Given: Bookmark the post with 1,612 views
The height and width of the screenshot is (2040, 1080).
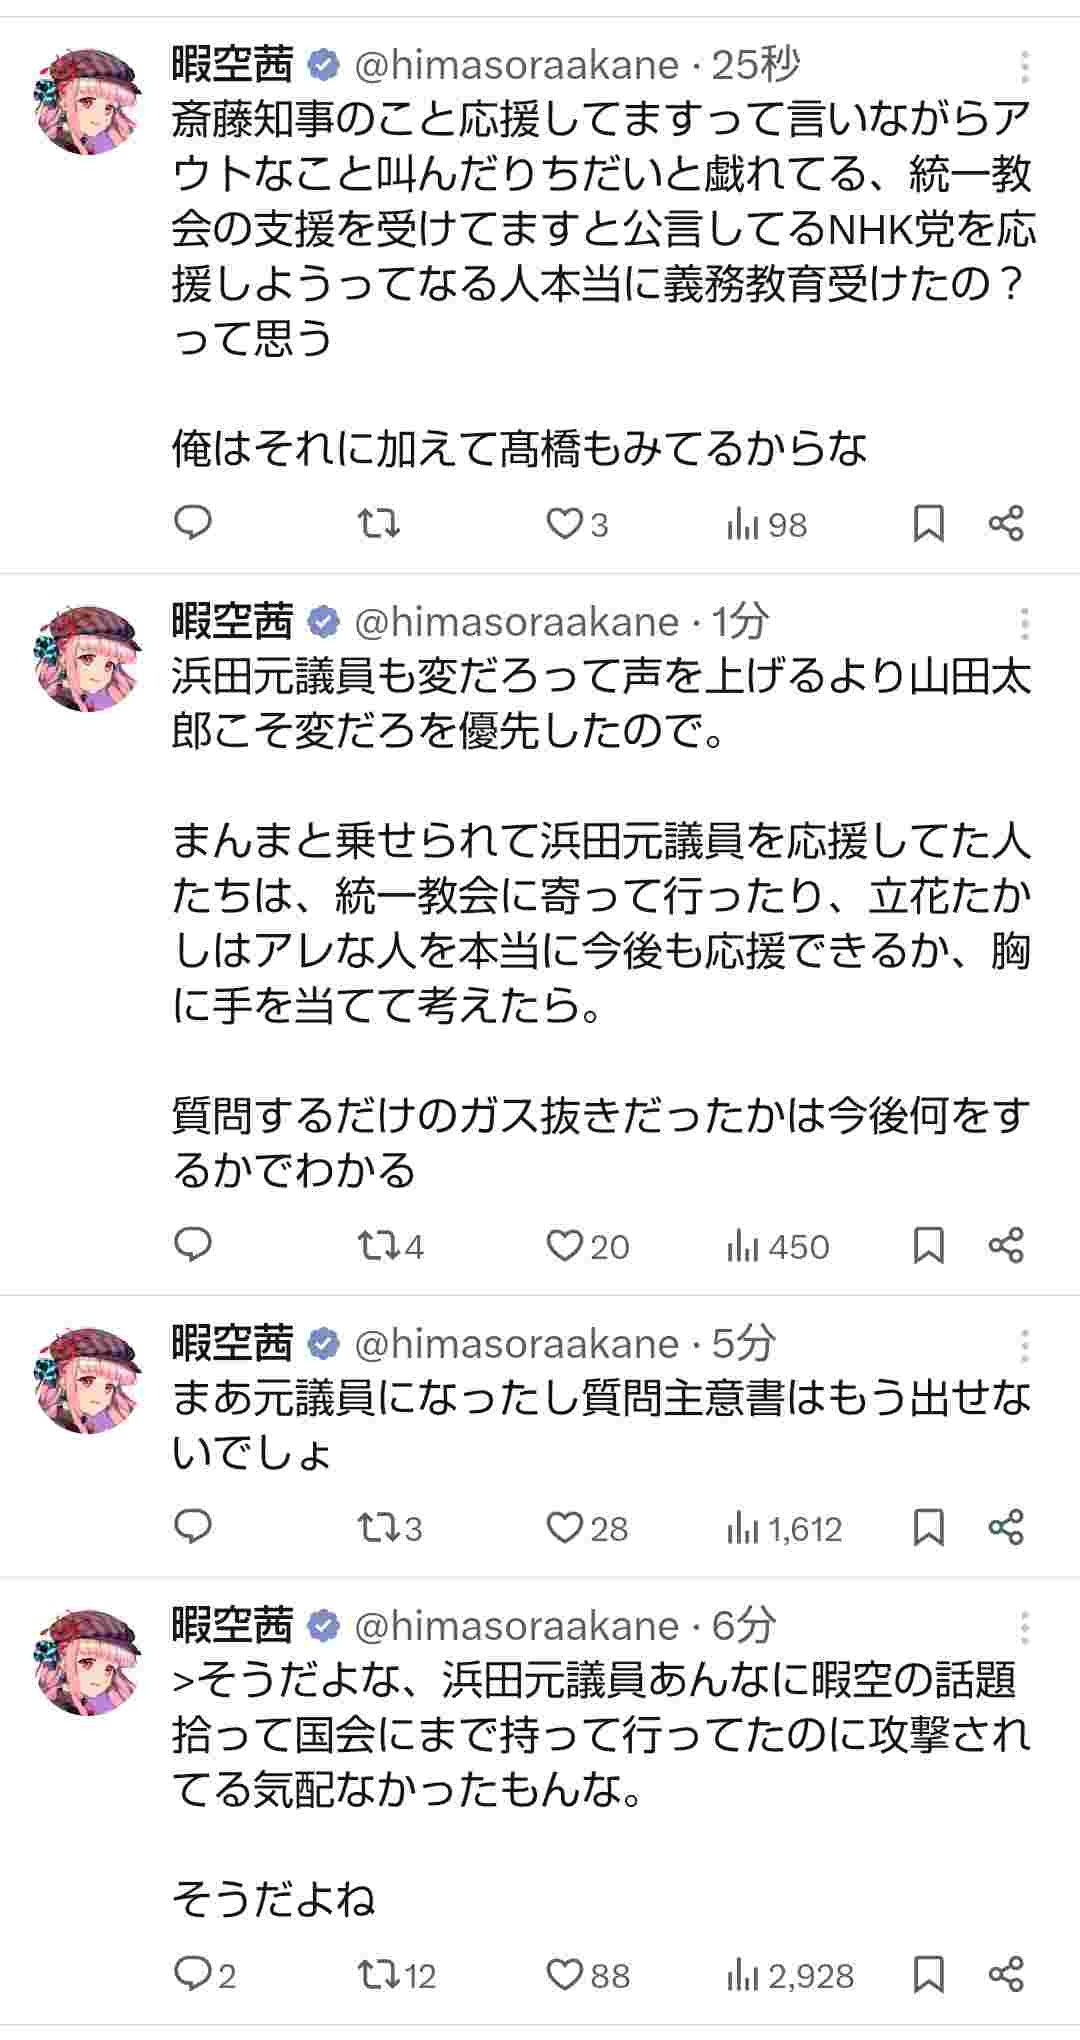Looking at the screenshot, I should 929,1527.
